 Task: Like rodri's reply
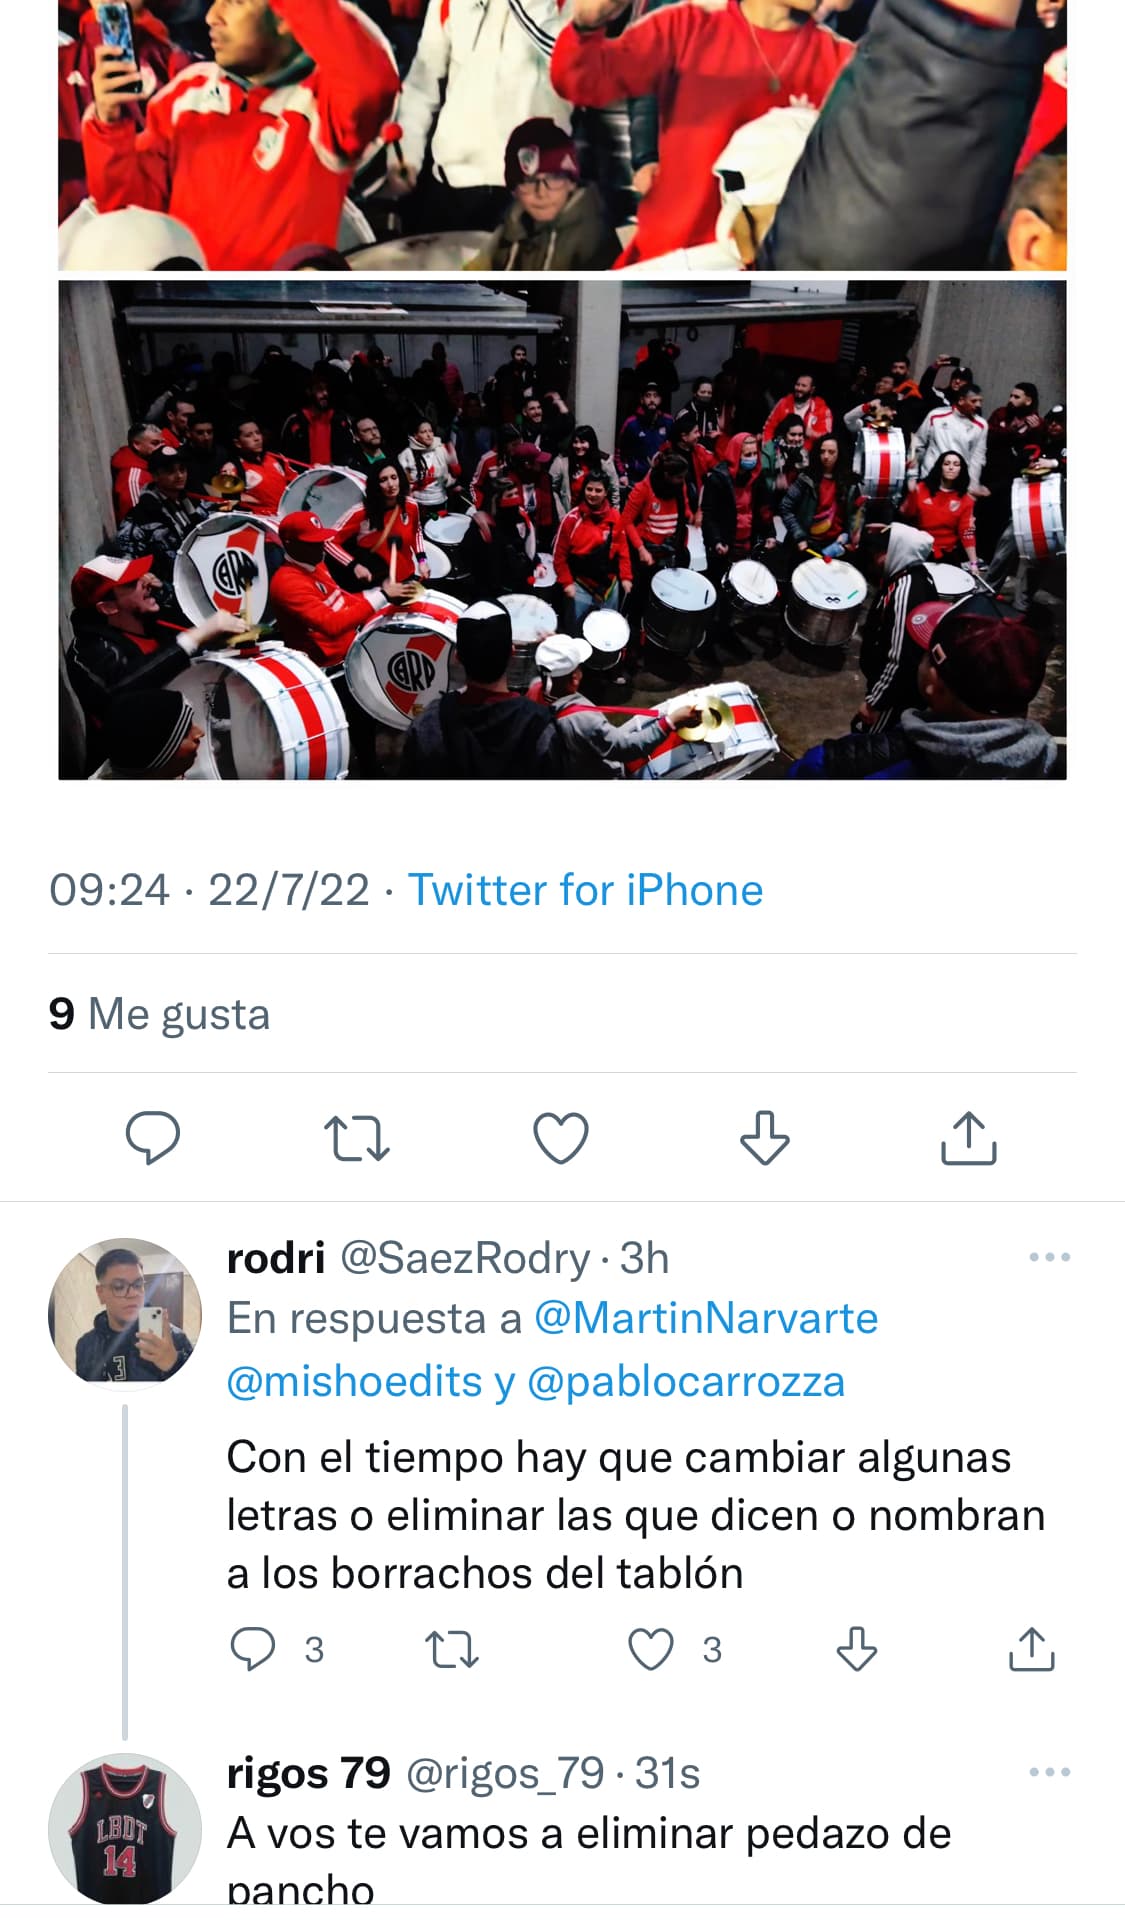click(650, 1649)
